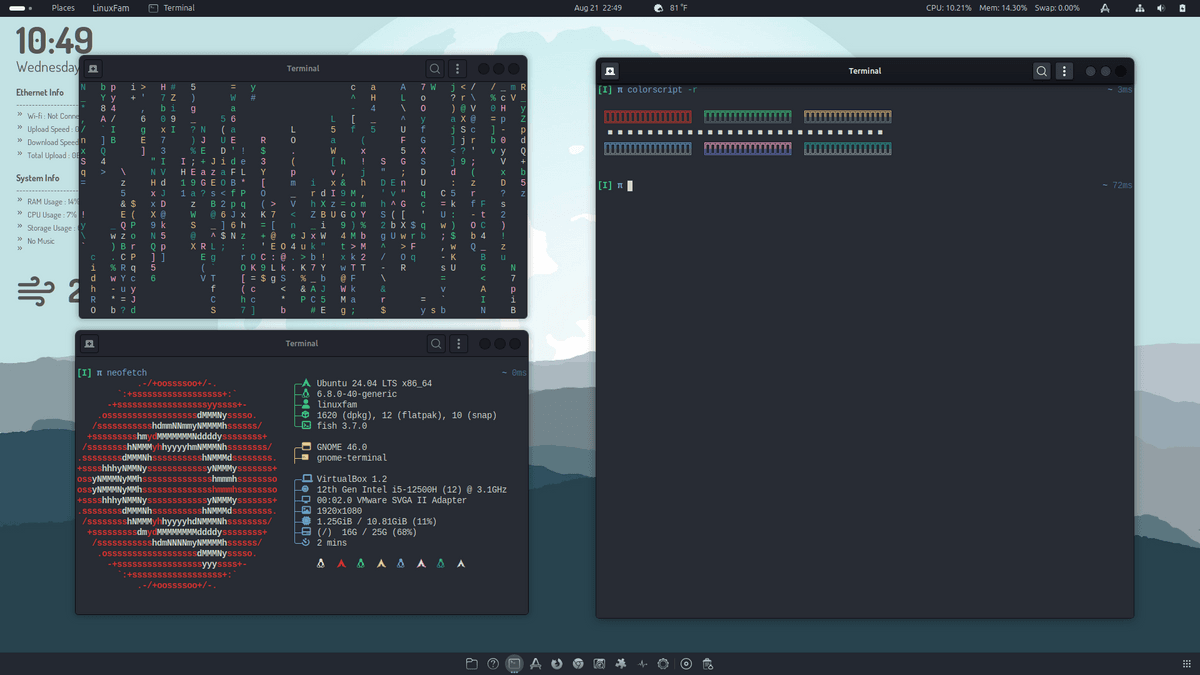Click new tab icon in colorscript terminal
The image size is (1200, 675).
(x=610, y=71)
